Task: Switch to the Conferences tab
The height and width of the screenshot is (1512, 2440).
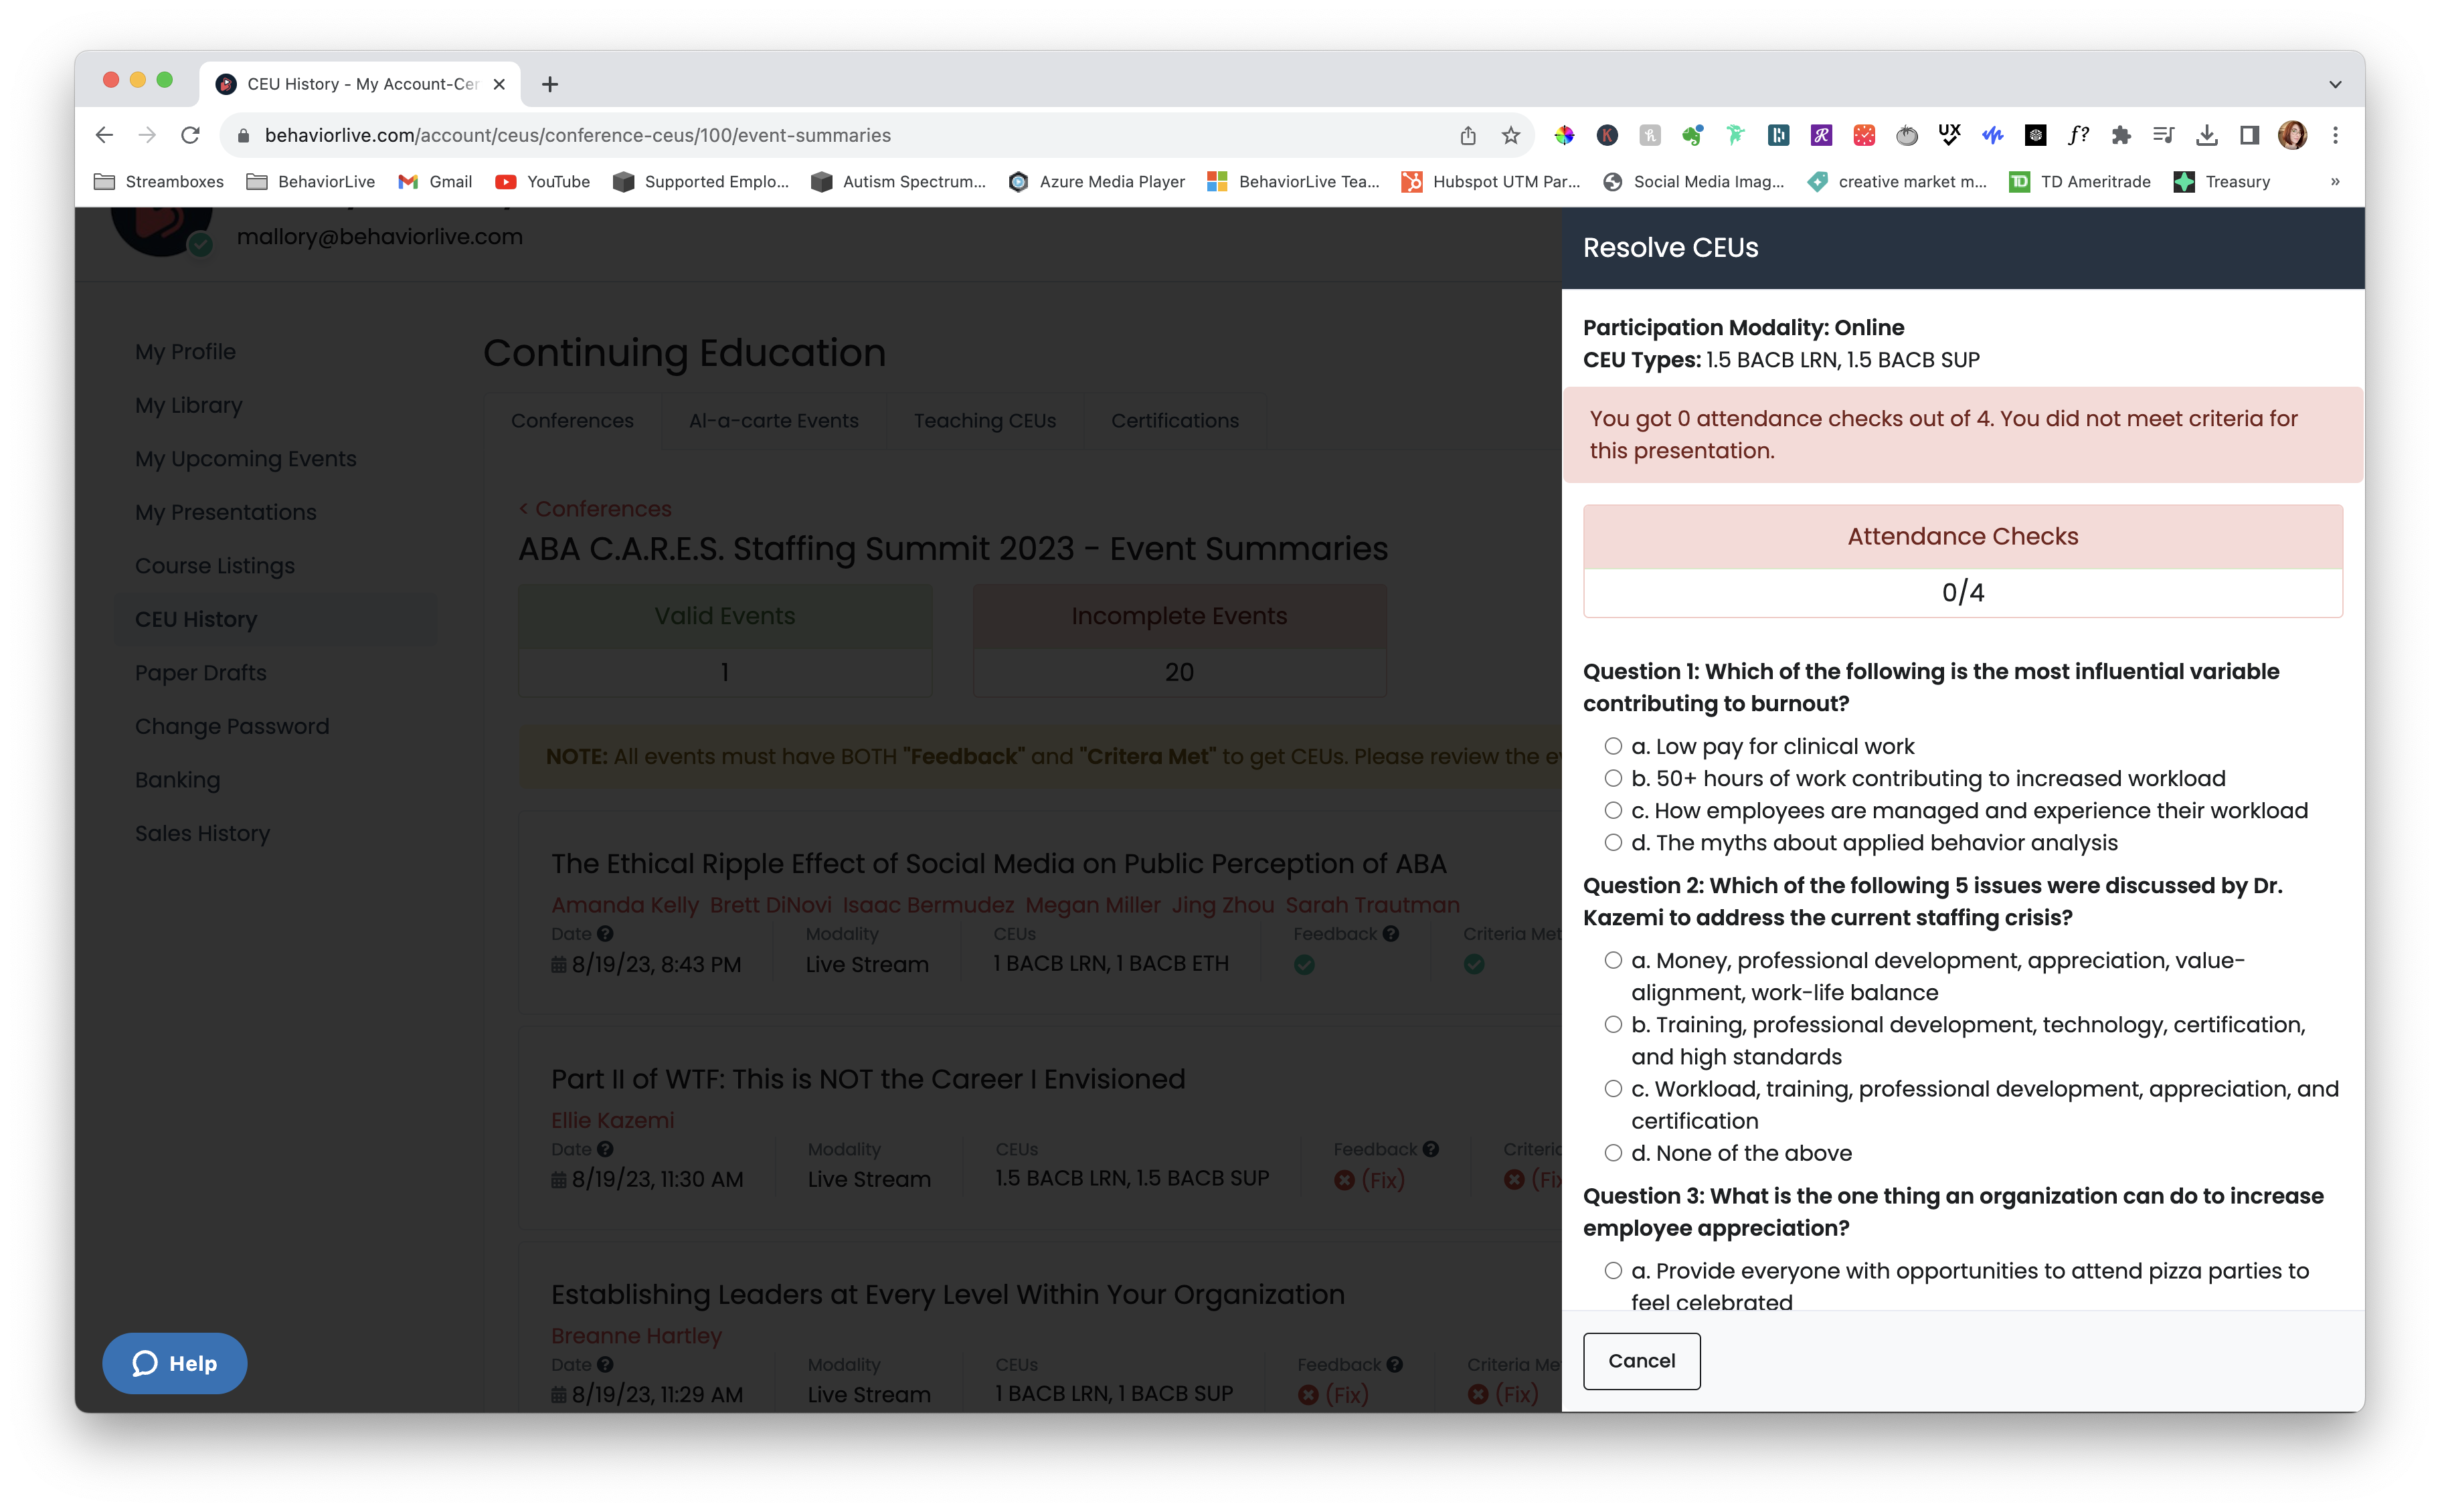Action: point(572,421)
